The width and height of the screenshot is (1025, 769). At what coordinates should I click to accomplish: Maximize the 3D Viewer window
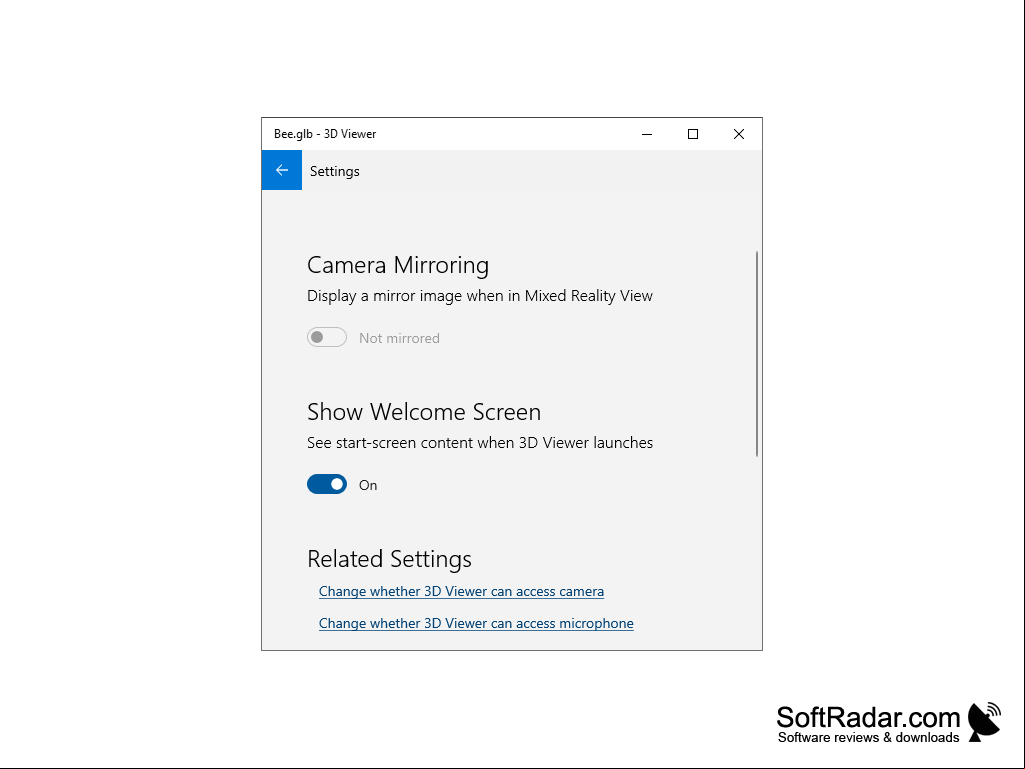click(693, 134)
